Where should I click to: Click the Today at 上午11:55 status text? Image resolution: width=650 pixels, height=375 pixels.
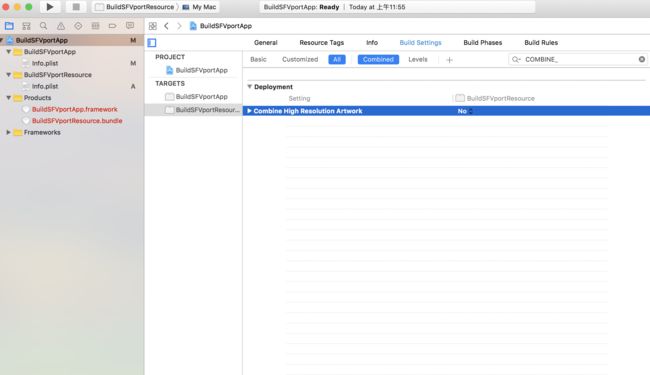tap(377, 7)
